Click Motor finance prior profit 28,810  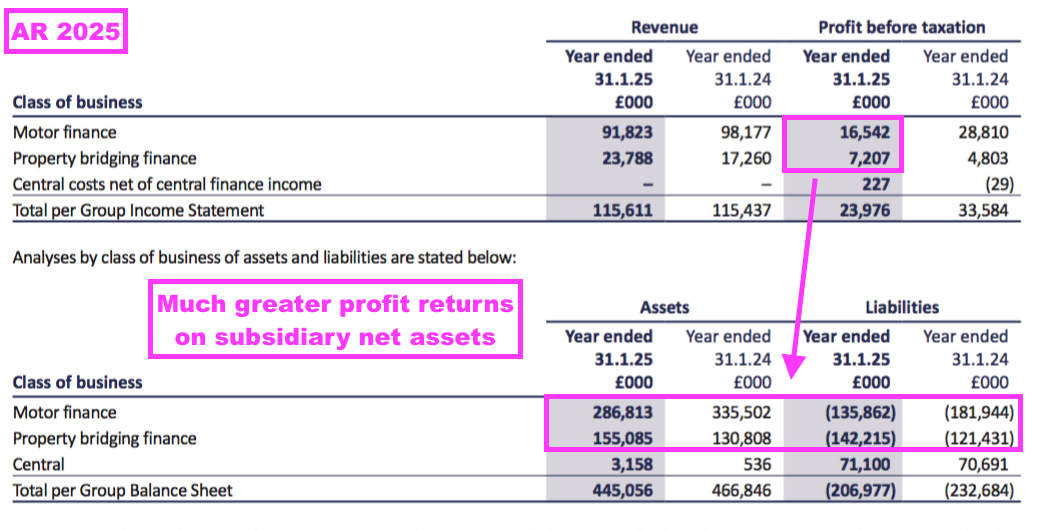click(x=983, y=133)
